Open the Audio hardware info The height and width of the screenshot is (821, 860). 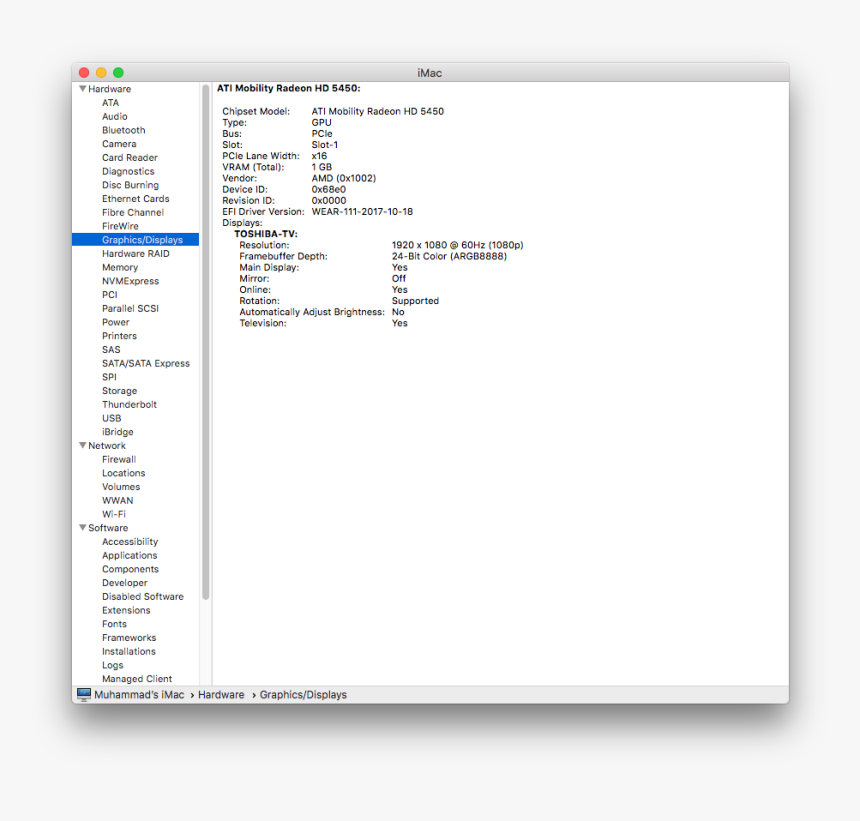pos(114,116)
